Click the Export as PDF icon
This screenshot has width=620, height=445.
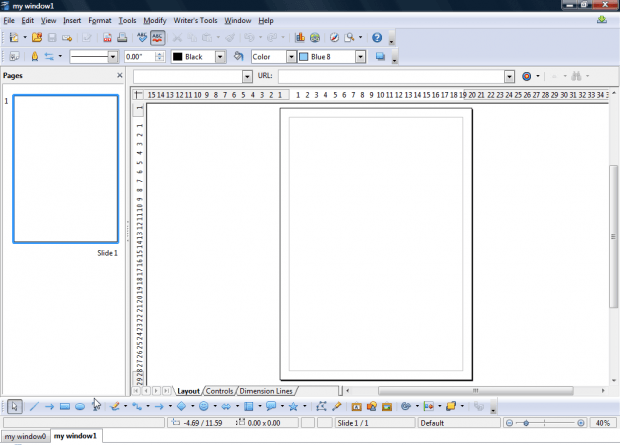tap(107, 38)
